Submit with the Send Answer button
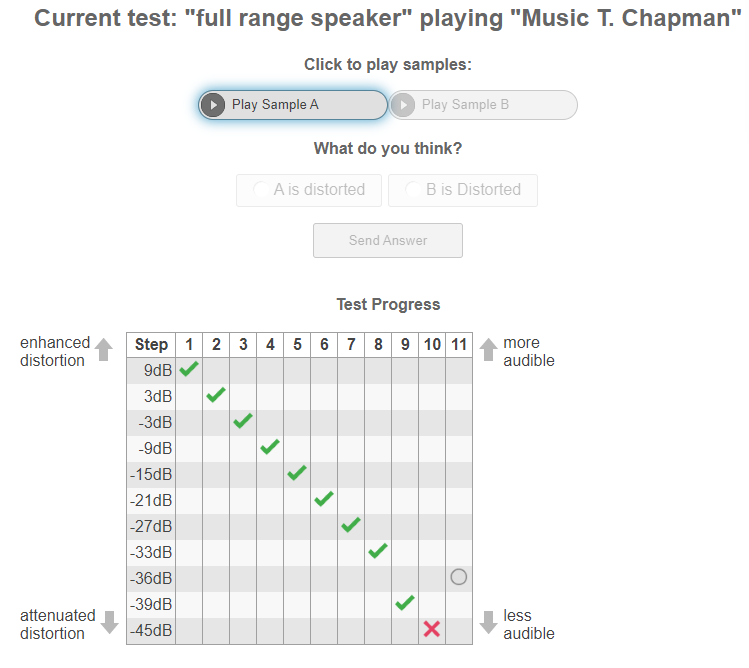Viewport: 749px width, 668px height. click(387, 240)
